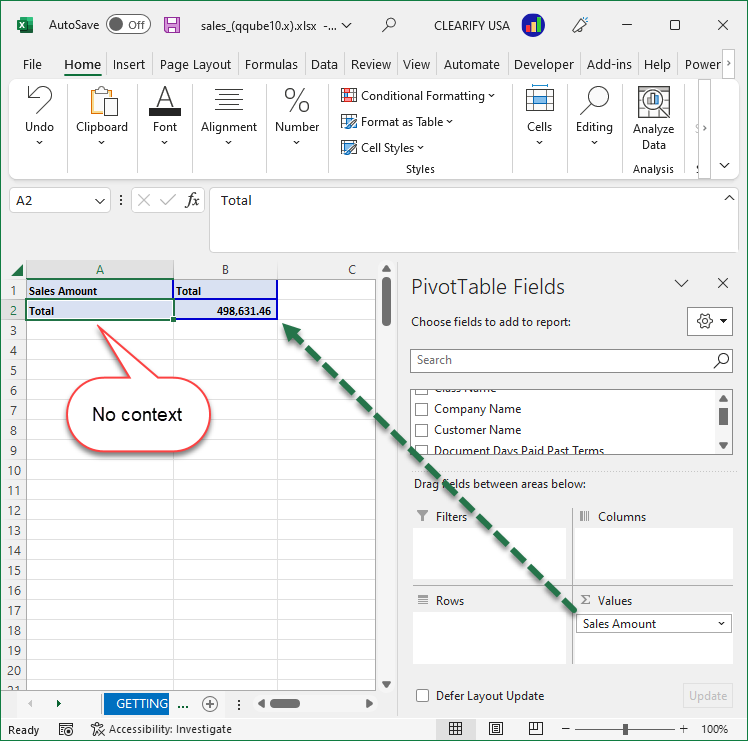
Task: Open PivotTable Fields task pane options chevron
Action: click(681, 283)
